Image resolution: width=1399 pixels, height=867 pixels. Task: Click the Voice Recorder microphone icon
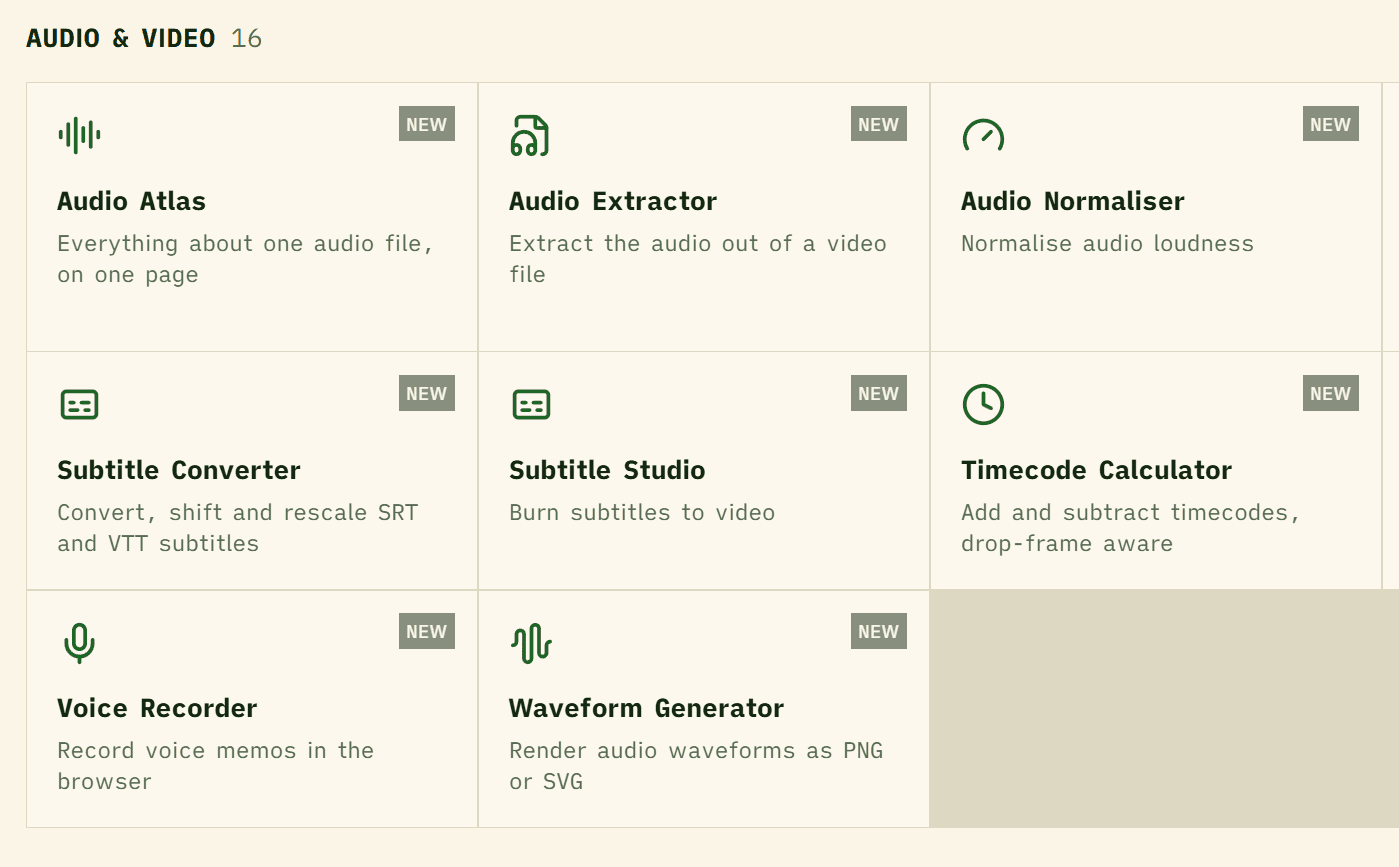pyautogui.click(x=79, y=643)
